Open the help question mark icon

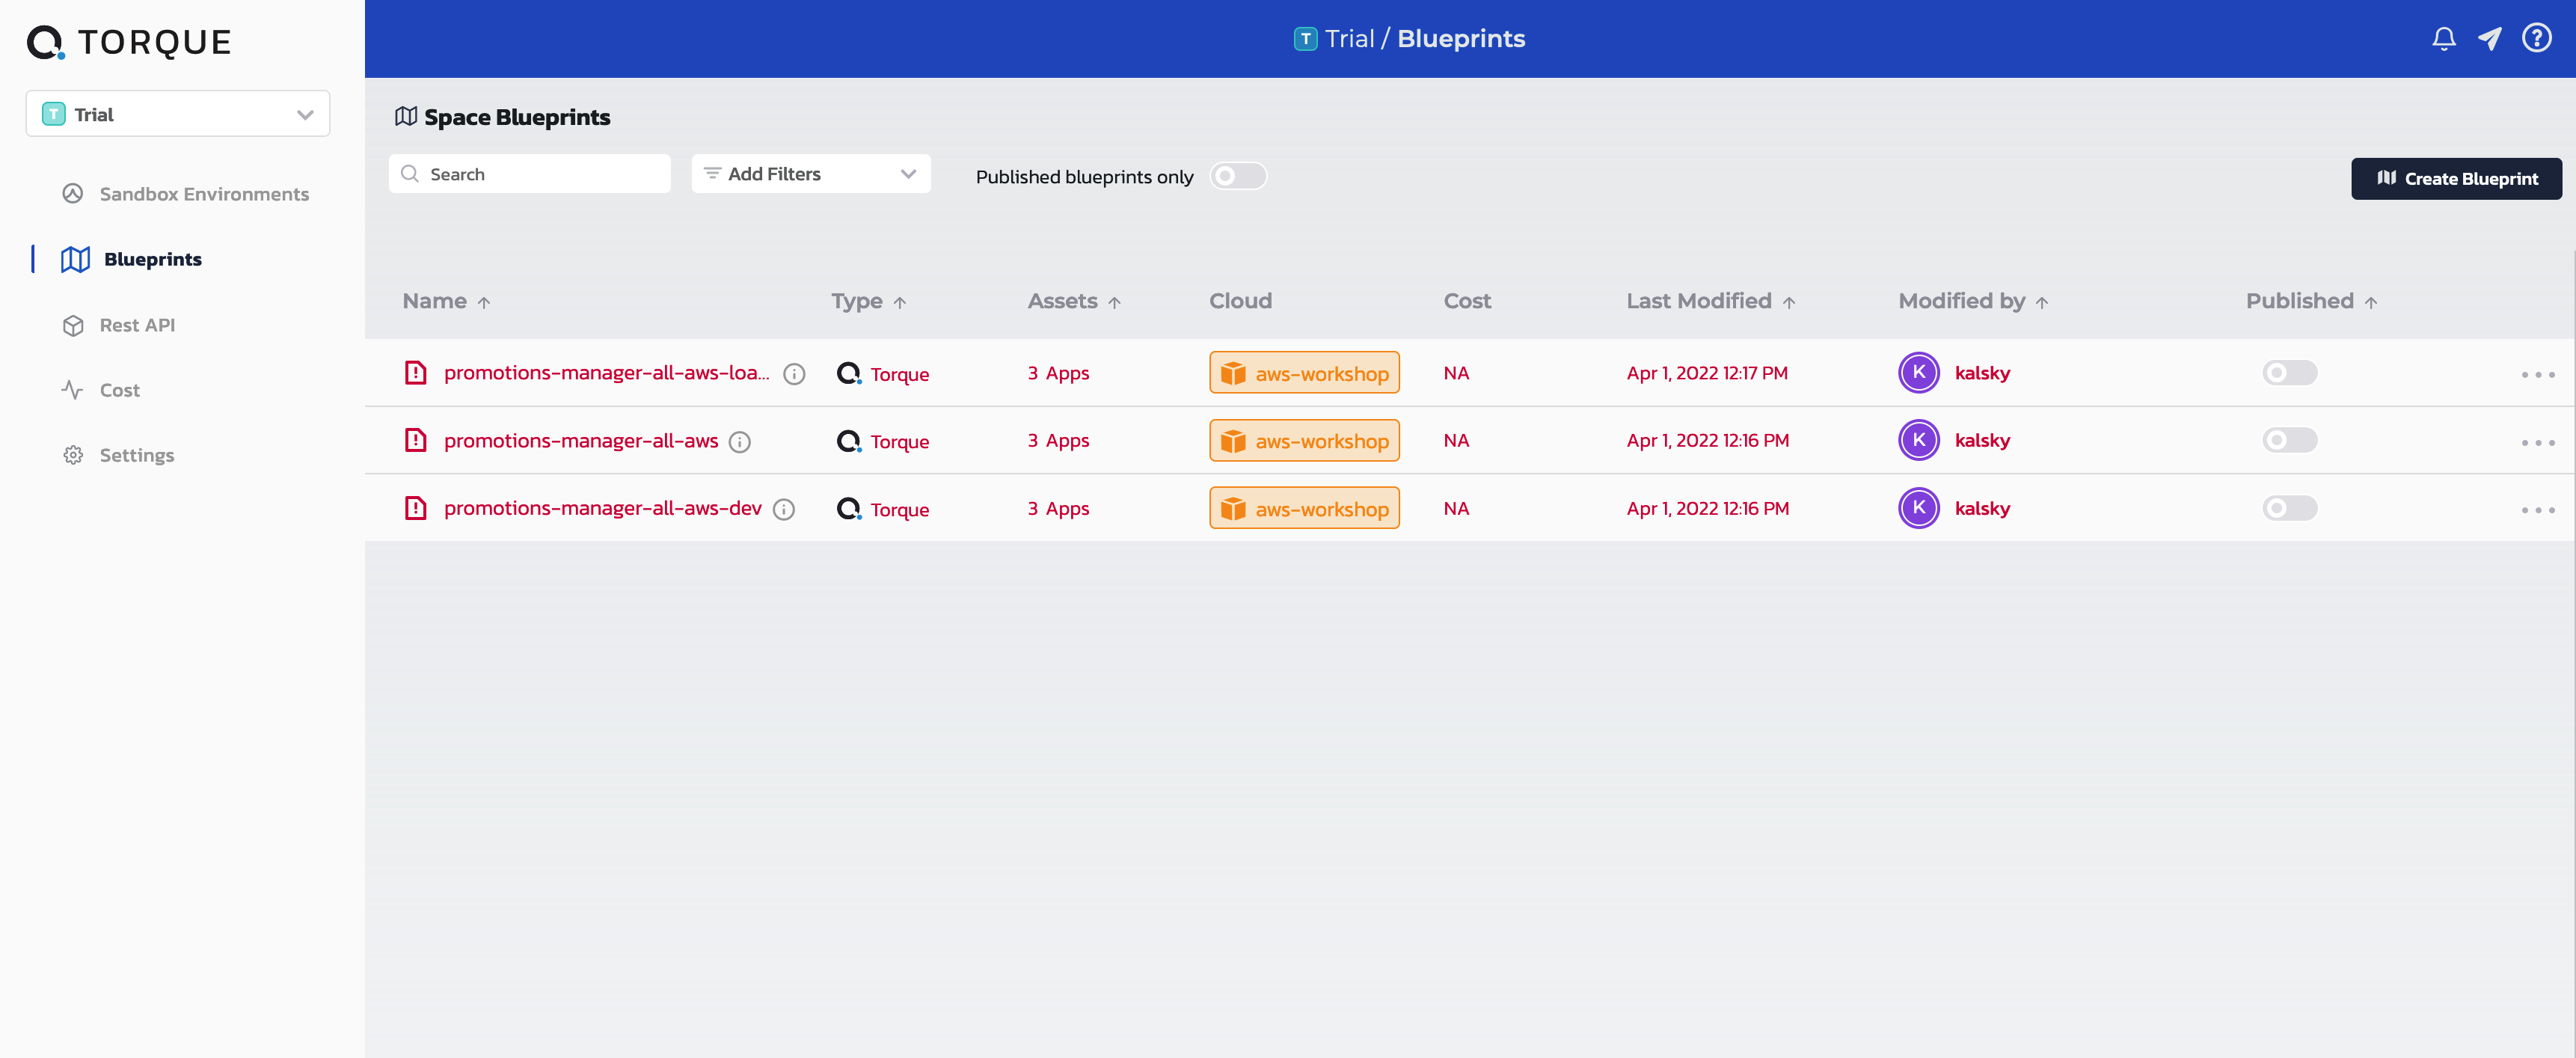click(2536, 39)
